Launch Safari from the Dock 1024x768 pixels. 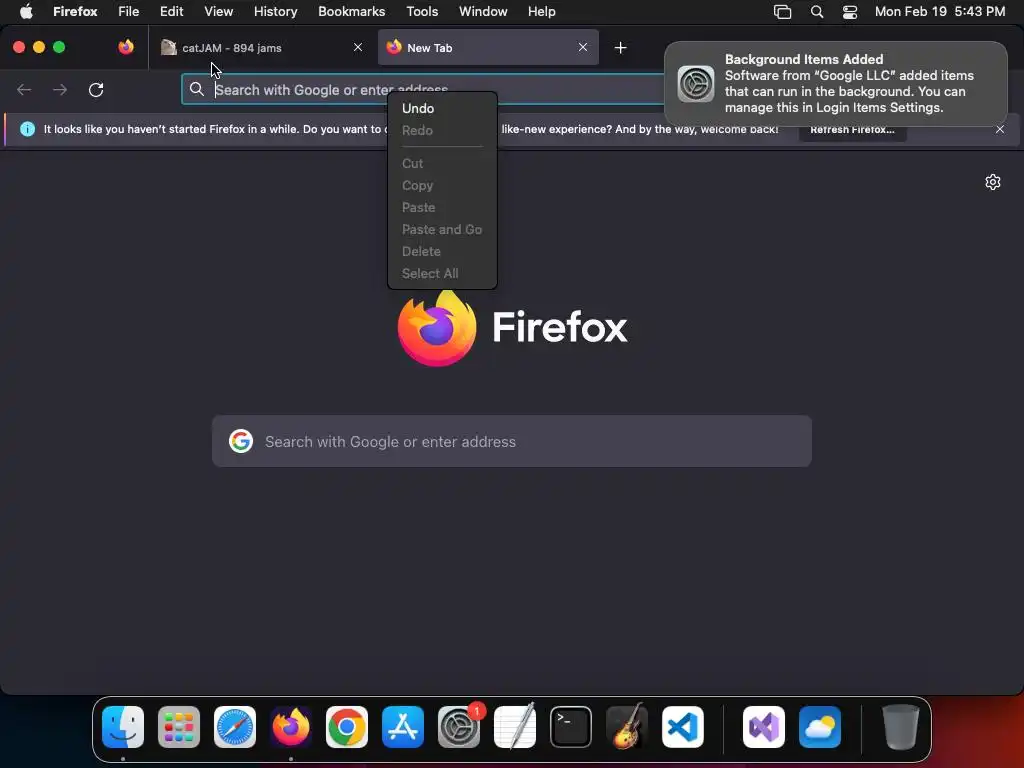pos(235,727)
